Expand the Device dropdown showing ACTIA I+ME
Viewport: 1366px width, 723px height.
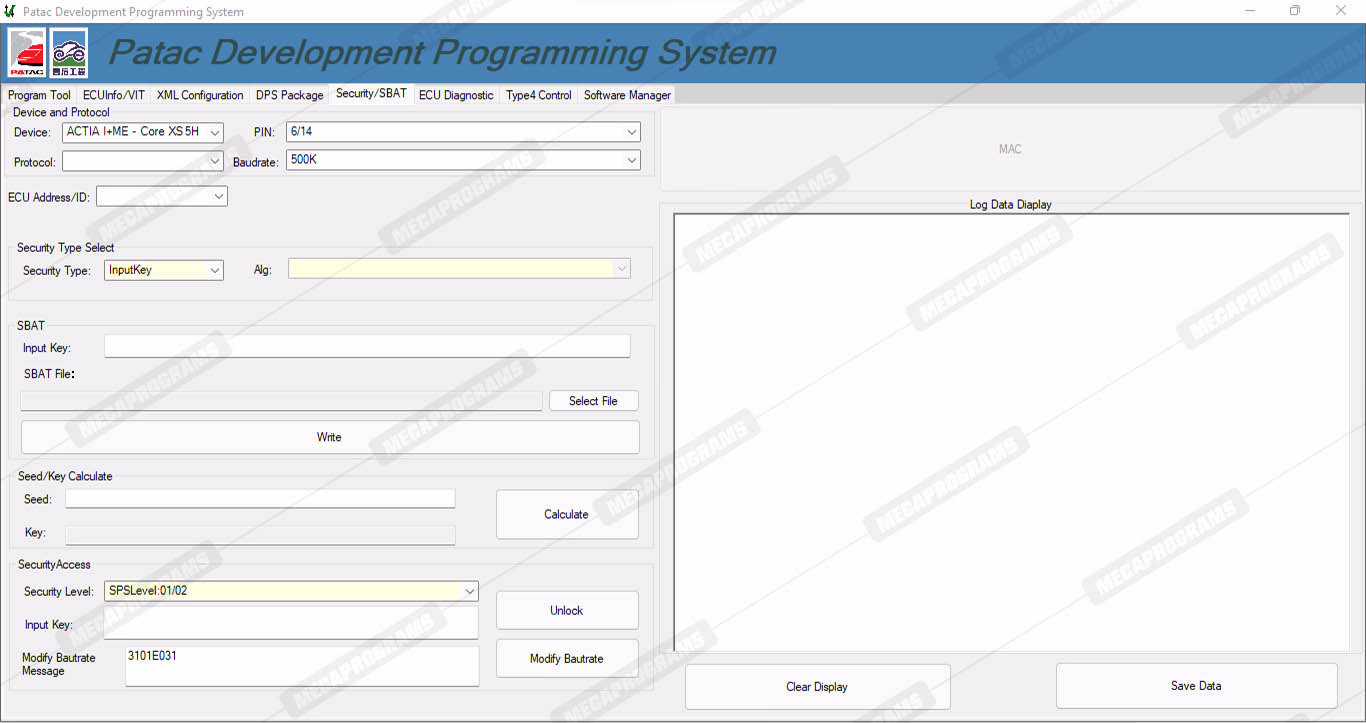coord(143,132)
